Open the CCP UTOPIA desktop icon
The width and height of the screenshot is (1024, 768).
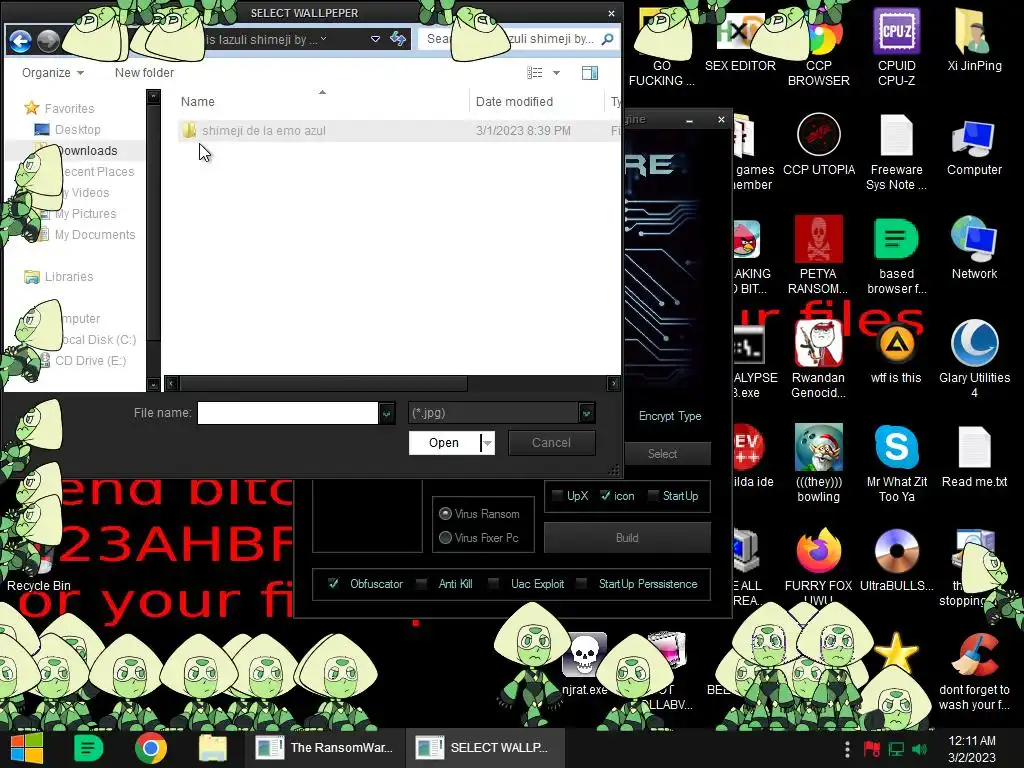coord(818,144)
